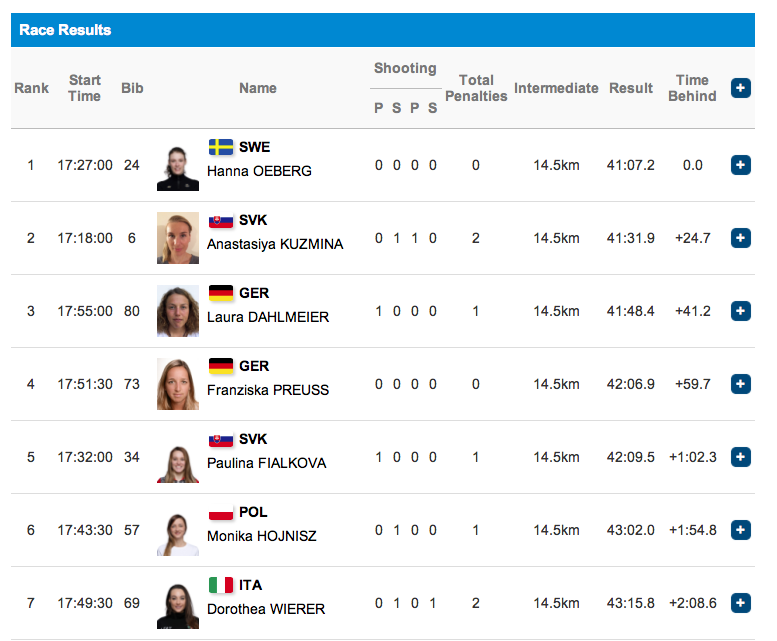
Task: Open Franziska PREUSS's portrait thumbnail
Action: (x=178, y=384)
